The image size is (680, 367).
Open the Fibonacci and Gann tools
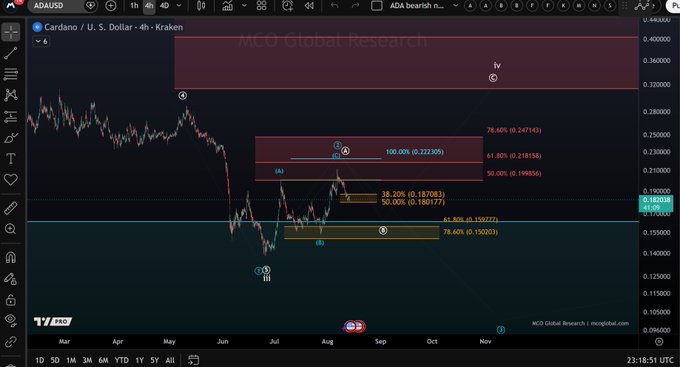point(11,74)
